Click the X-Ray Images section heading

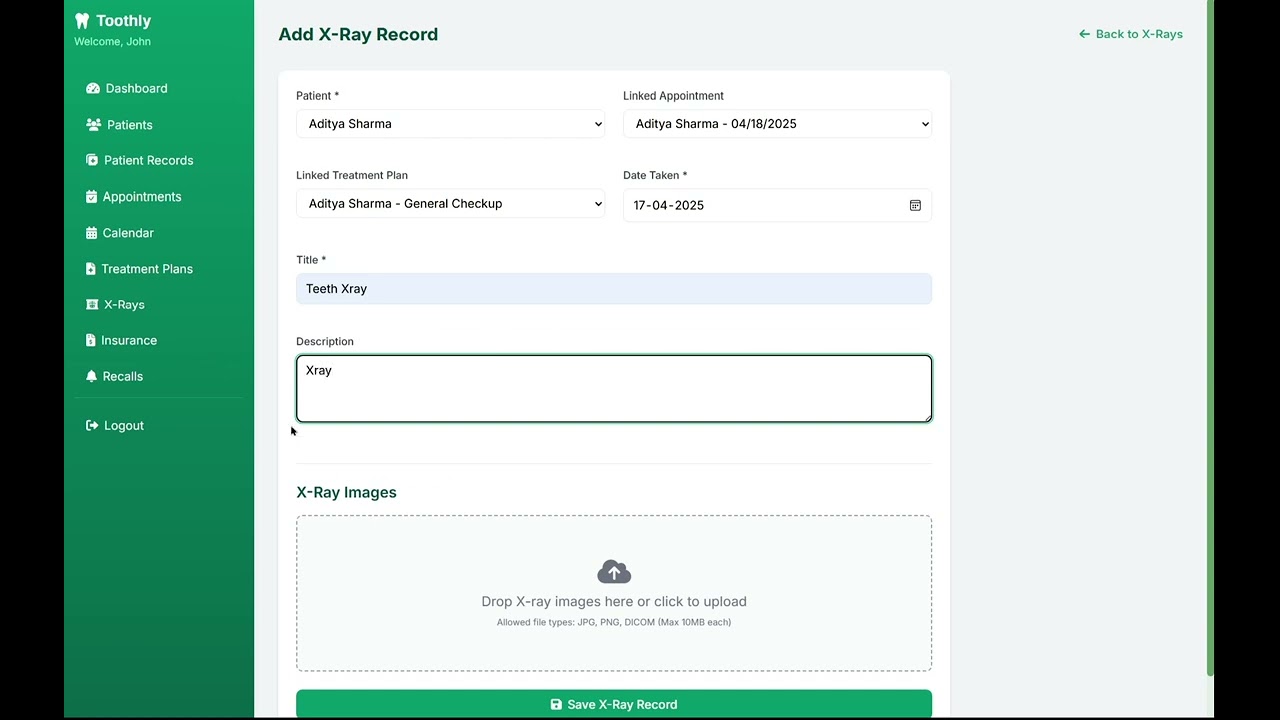pos(346,493)
